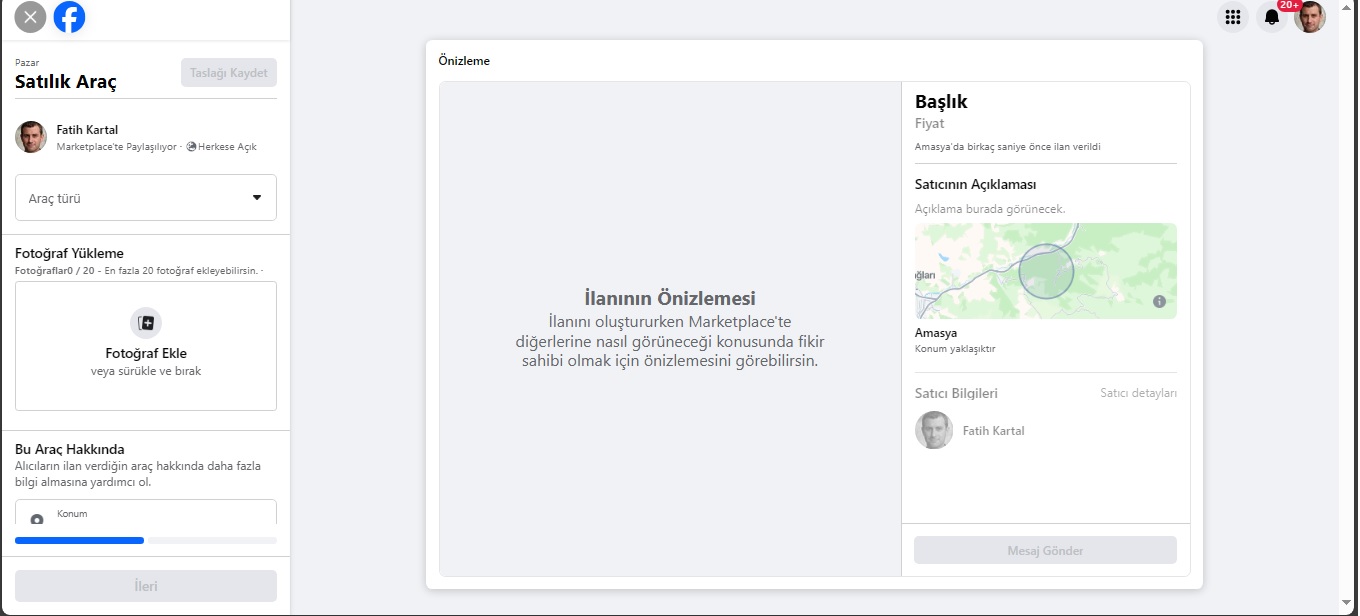
Task: Click Taslağı Kaydet button
Action: click(229, 73)
